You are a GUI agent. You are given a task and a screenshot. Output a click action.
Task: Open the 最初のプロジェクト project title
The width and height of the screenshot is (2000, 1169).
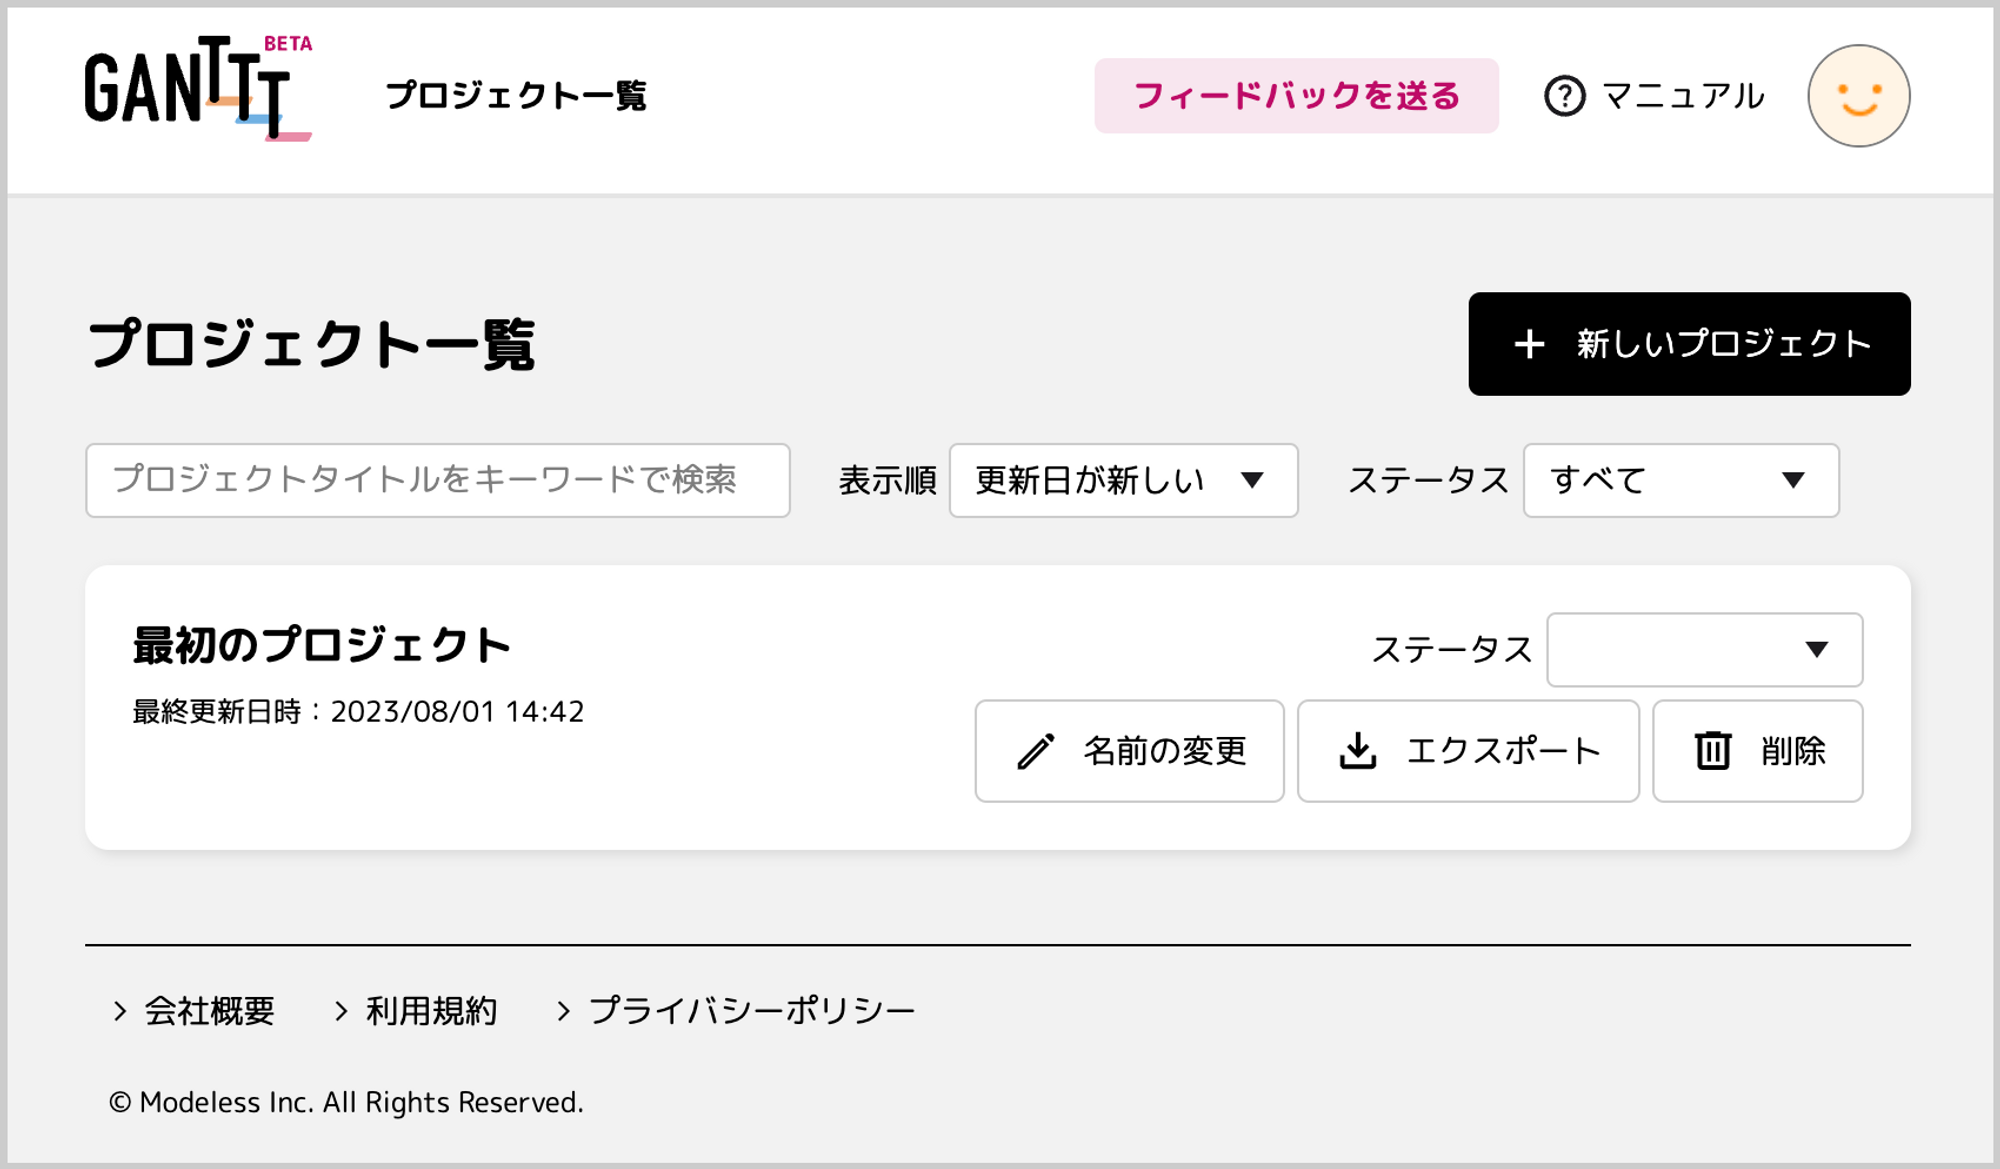point(322,645)
